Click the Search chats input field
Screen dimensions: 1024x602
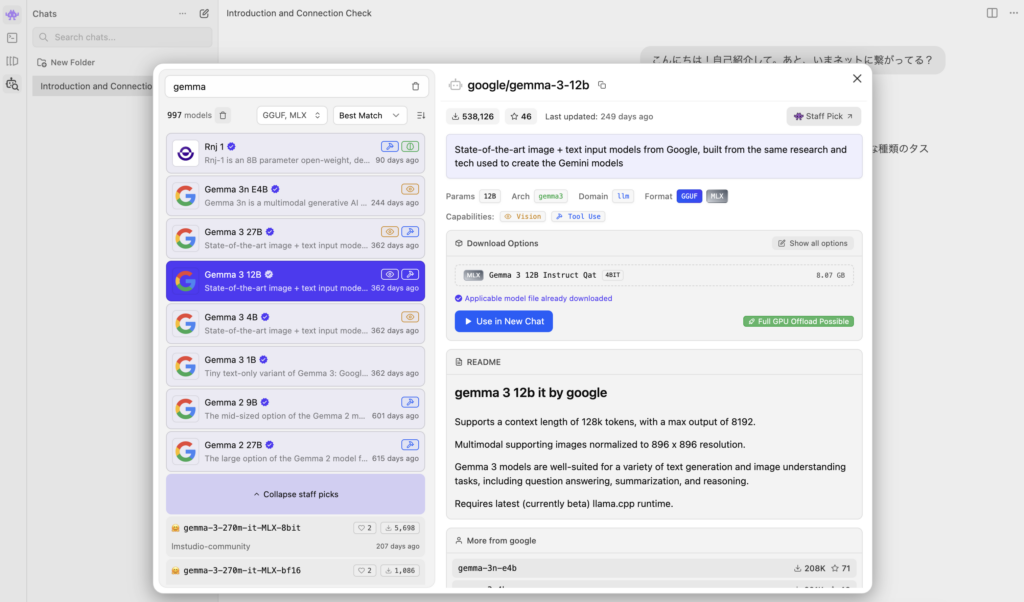[122, 37]
